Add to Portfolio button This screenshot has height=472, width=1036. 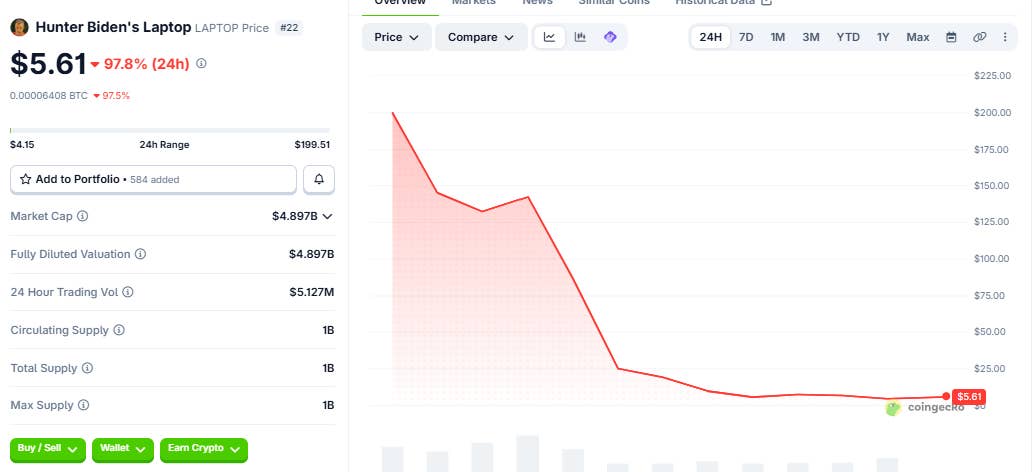pyautogui.click(x=153, y=179)
